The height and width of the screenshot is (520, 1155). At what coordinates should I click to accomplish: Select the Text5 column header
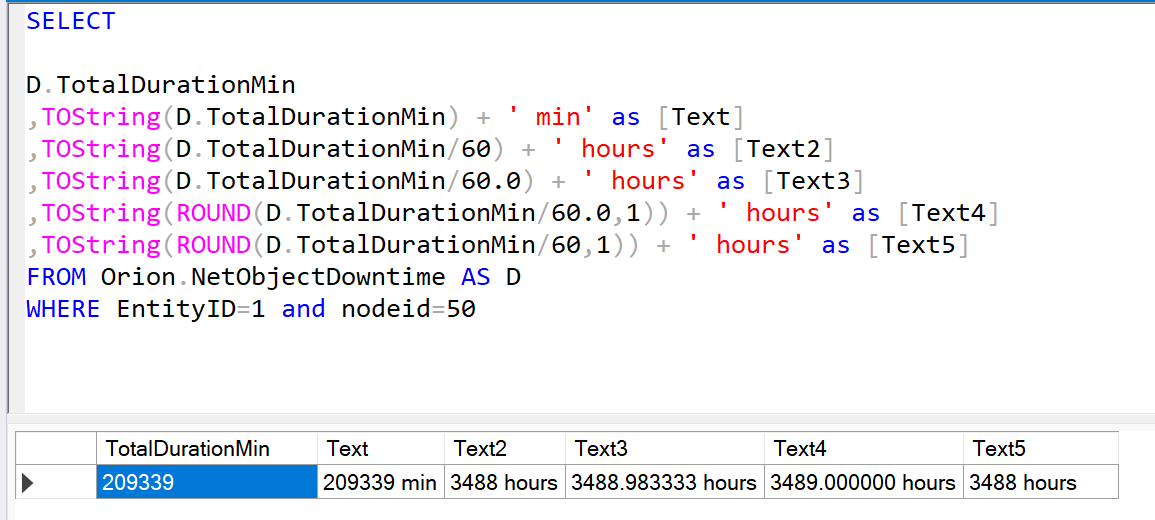click(1040, 449)
